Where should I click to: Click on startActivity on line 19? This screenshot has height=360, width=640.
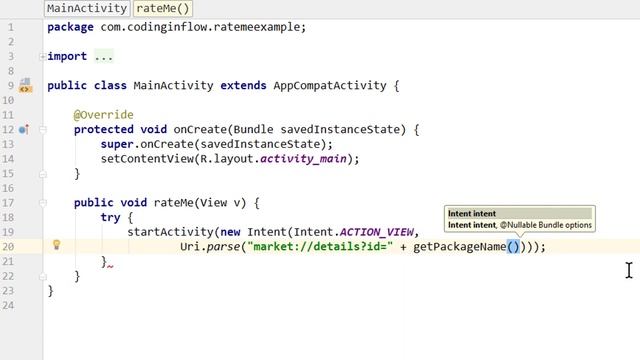pos(170,232)
